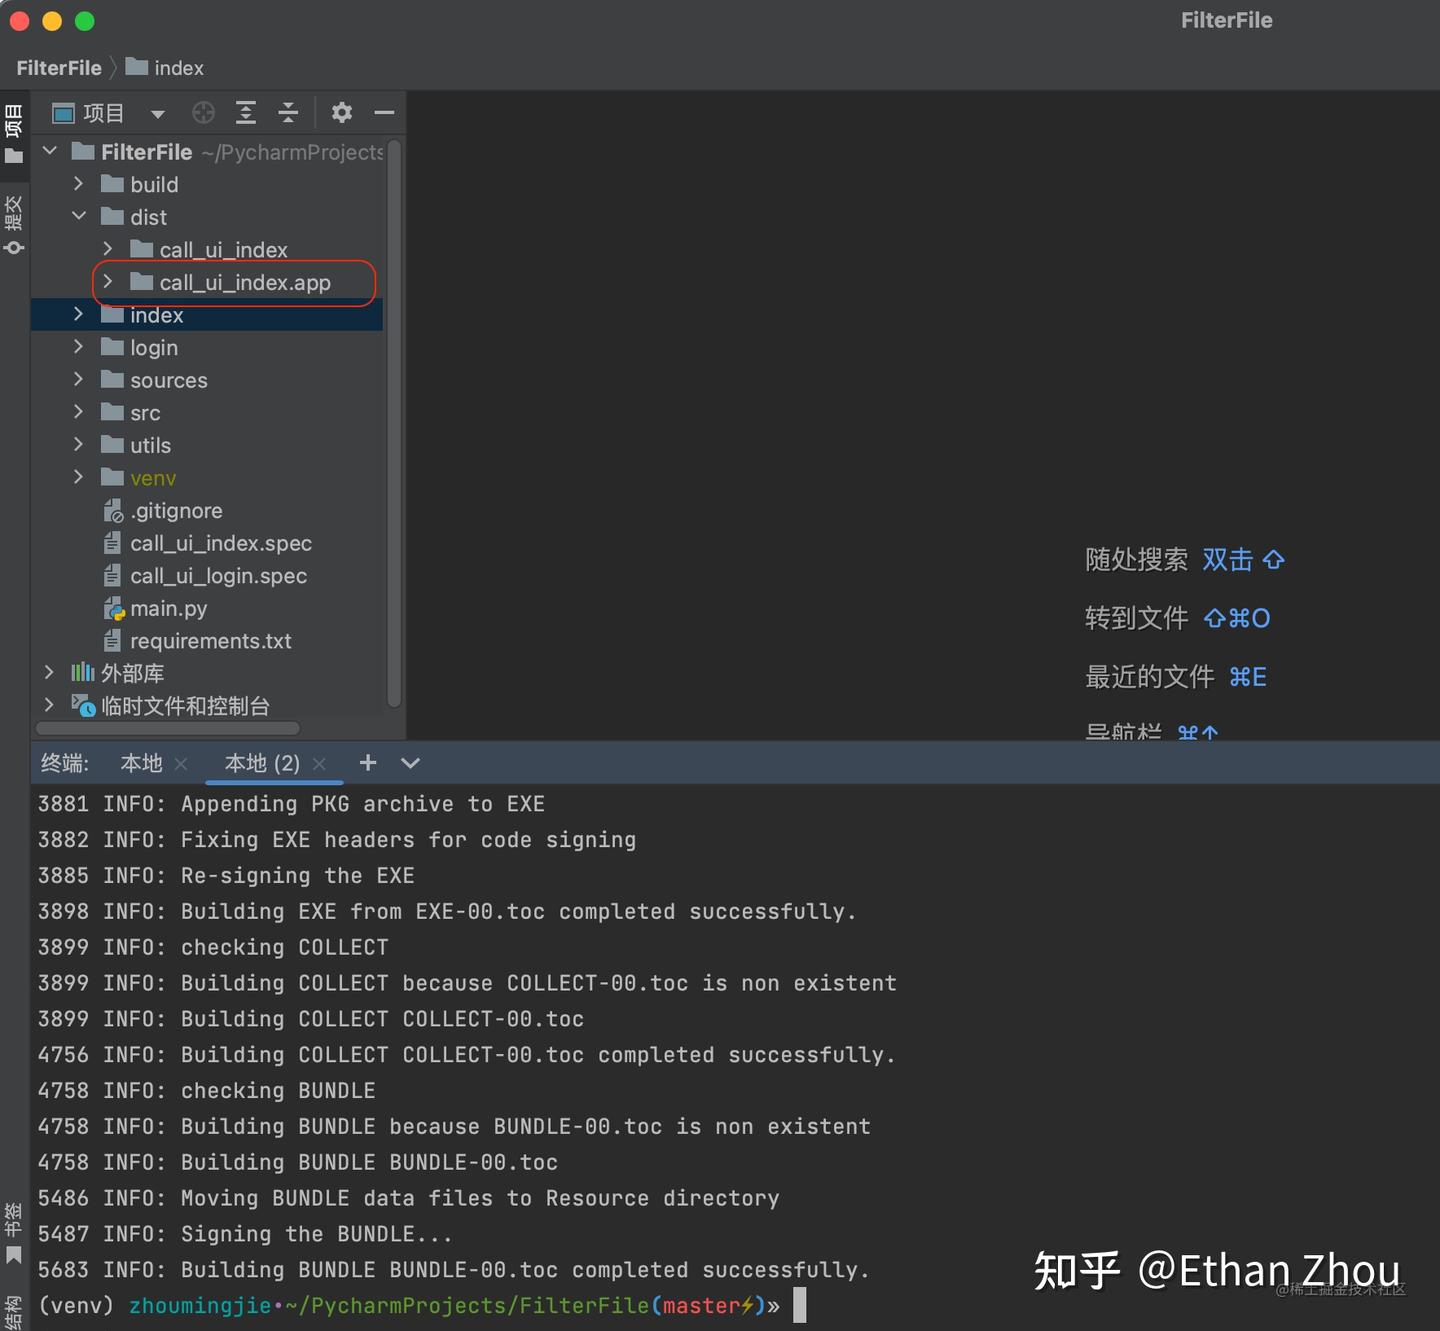Screen dimensions: 1440x1331
Task: Toggle the 项目 sidebar tool window
Action: pos(14,130)
